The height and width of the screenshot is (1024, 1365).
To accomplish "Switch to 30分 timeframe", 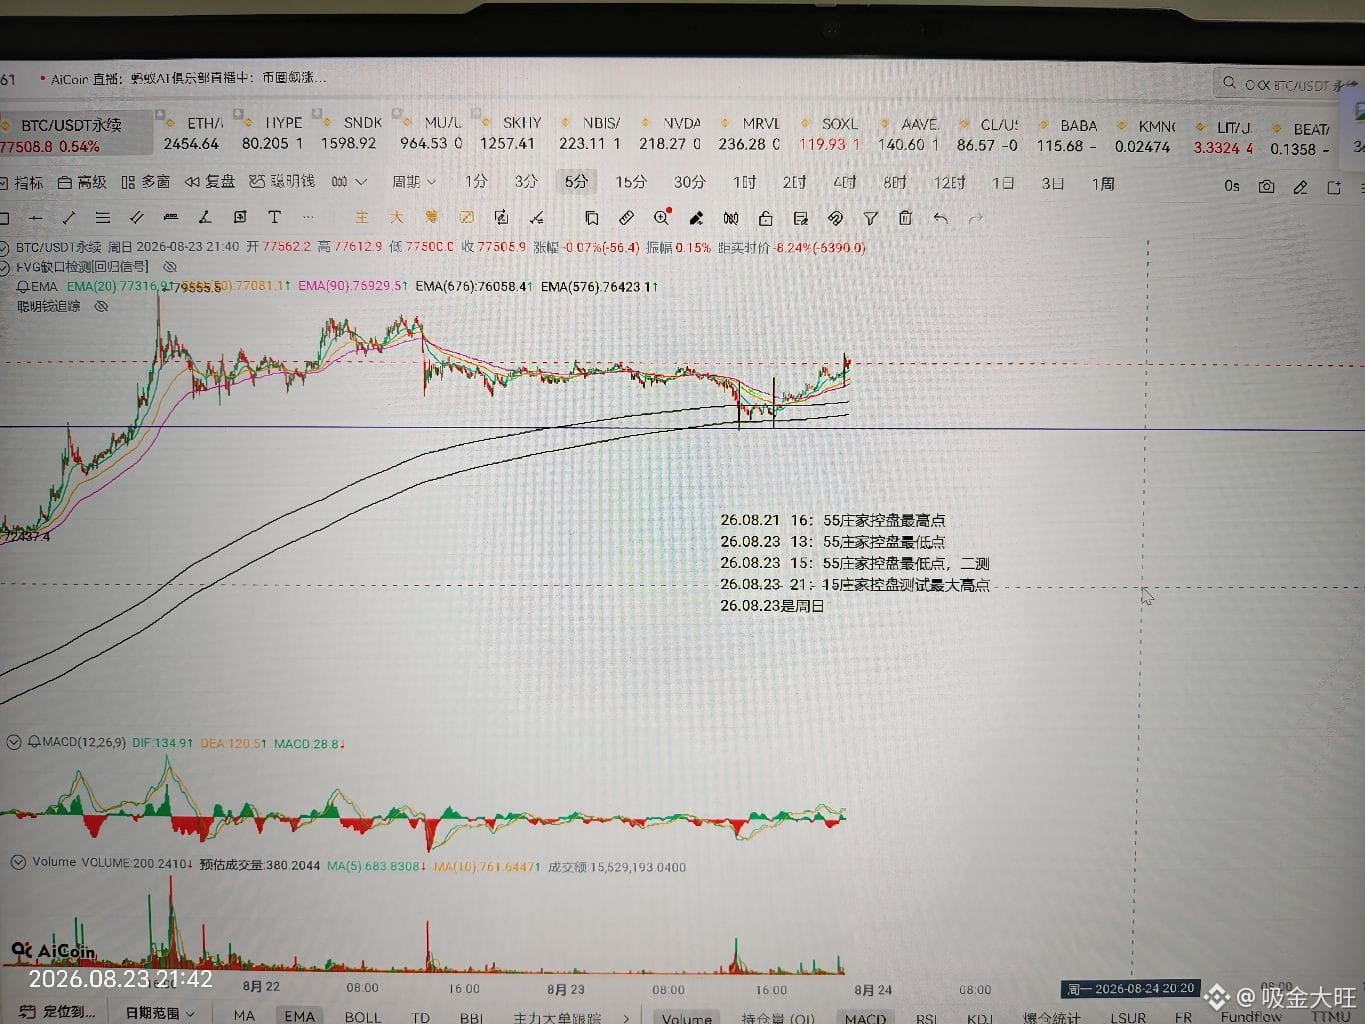I will point(689,182).
